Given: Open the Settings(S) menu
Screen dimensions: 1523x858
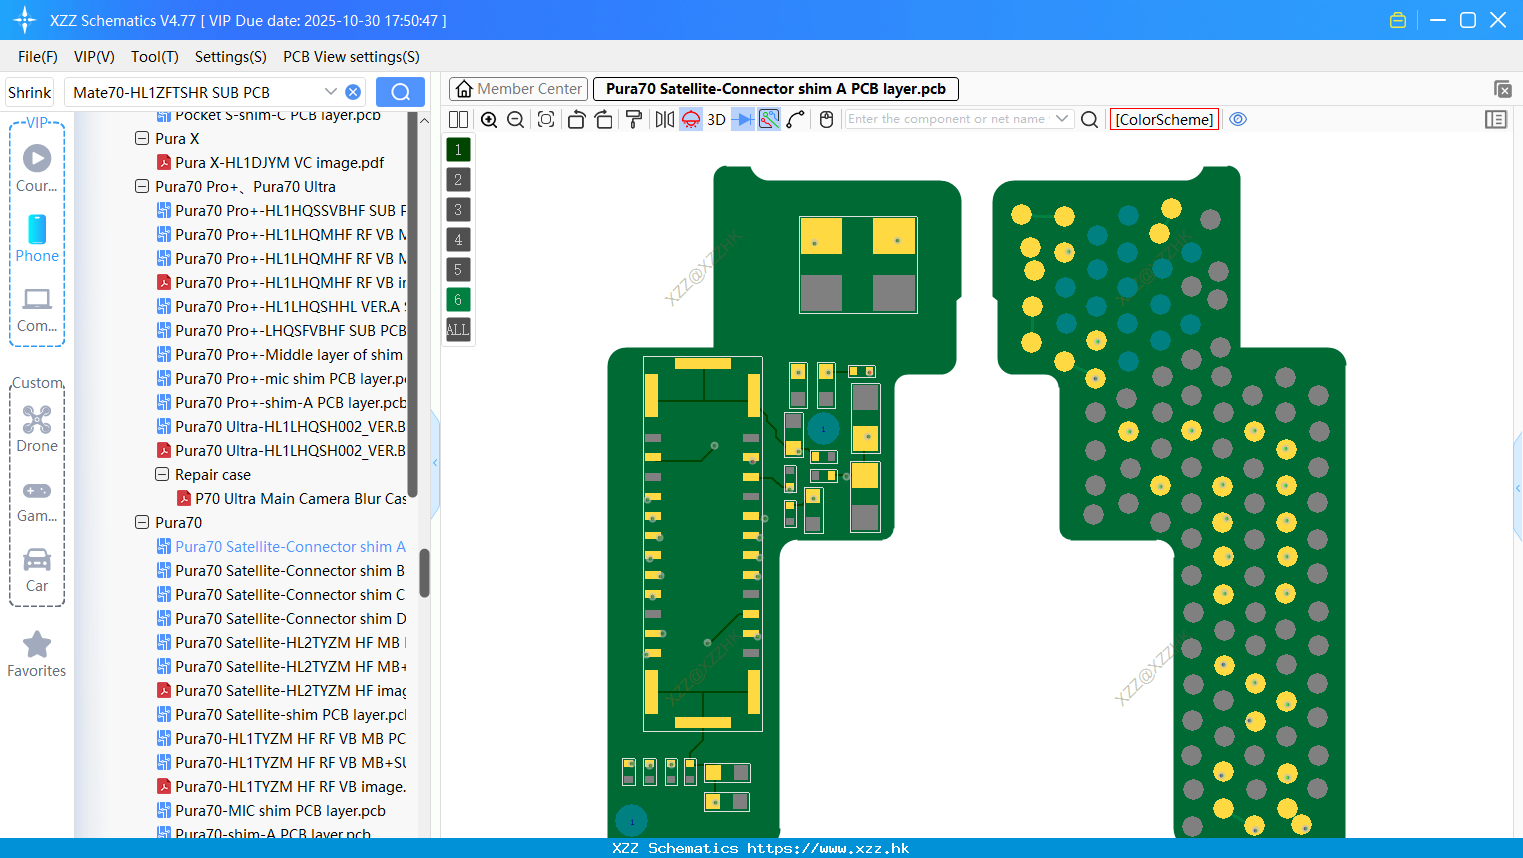Looking at the screenshot, I should click(231, 57).
